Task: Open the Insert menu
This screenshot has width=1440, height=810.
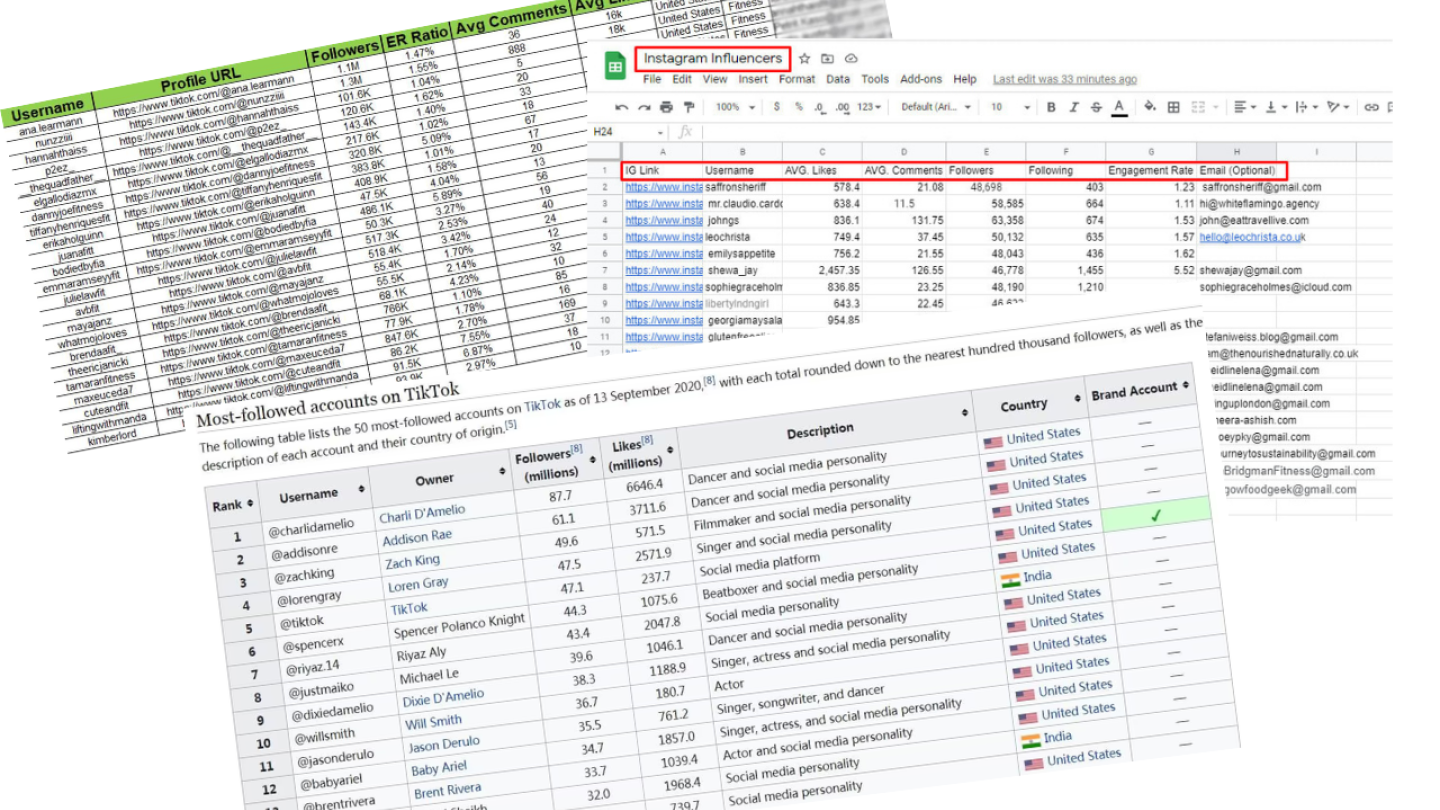Action: (753, 79)
